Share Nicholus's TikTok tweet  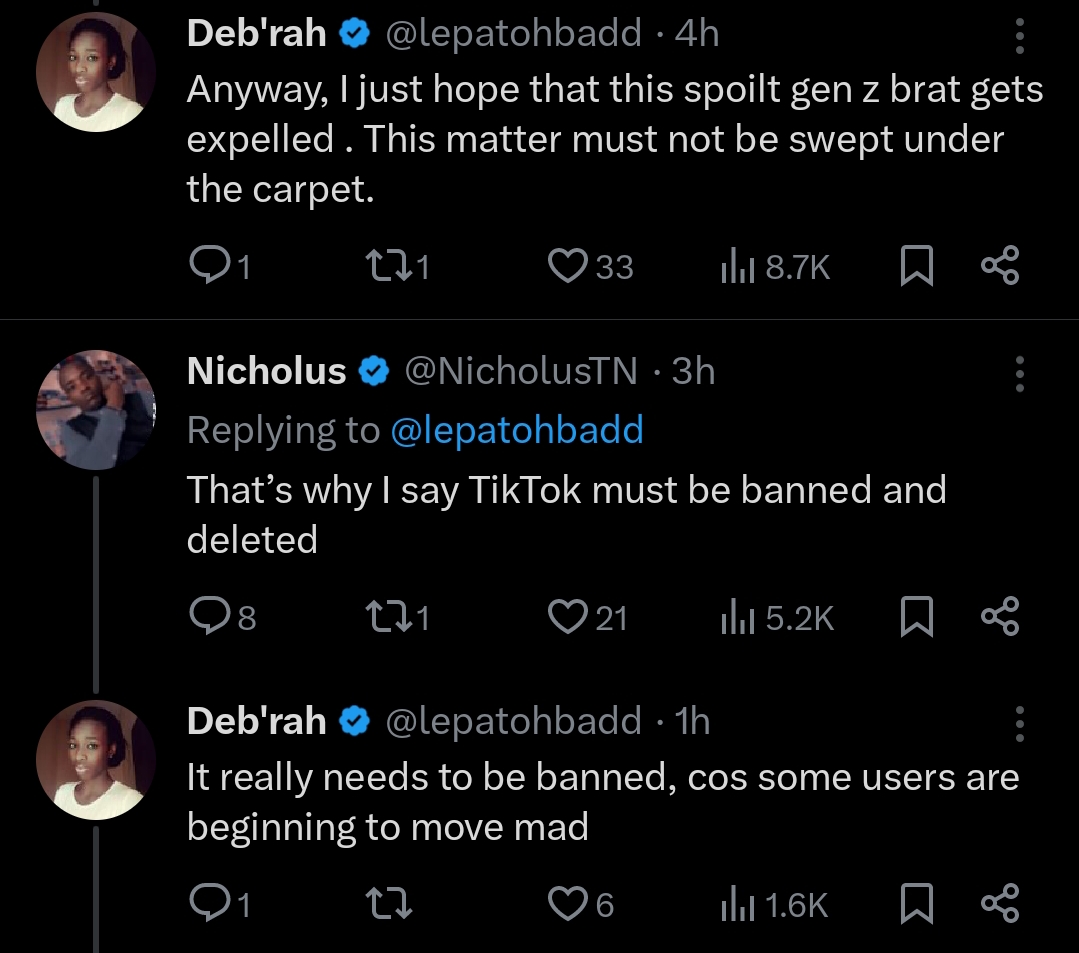pos(999,617)
